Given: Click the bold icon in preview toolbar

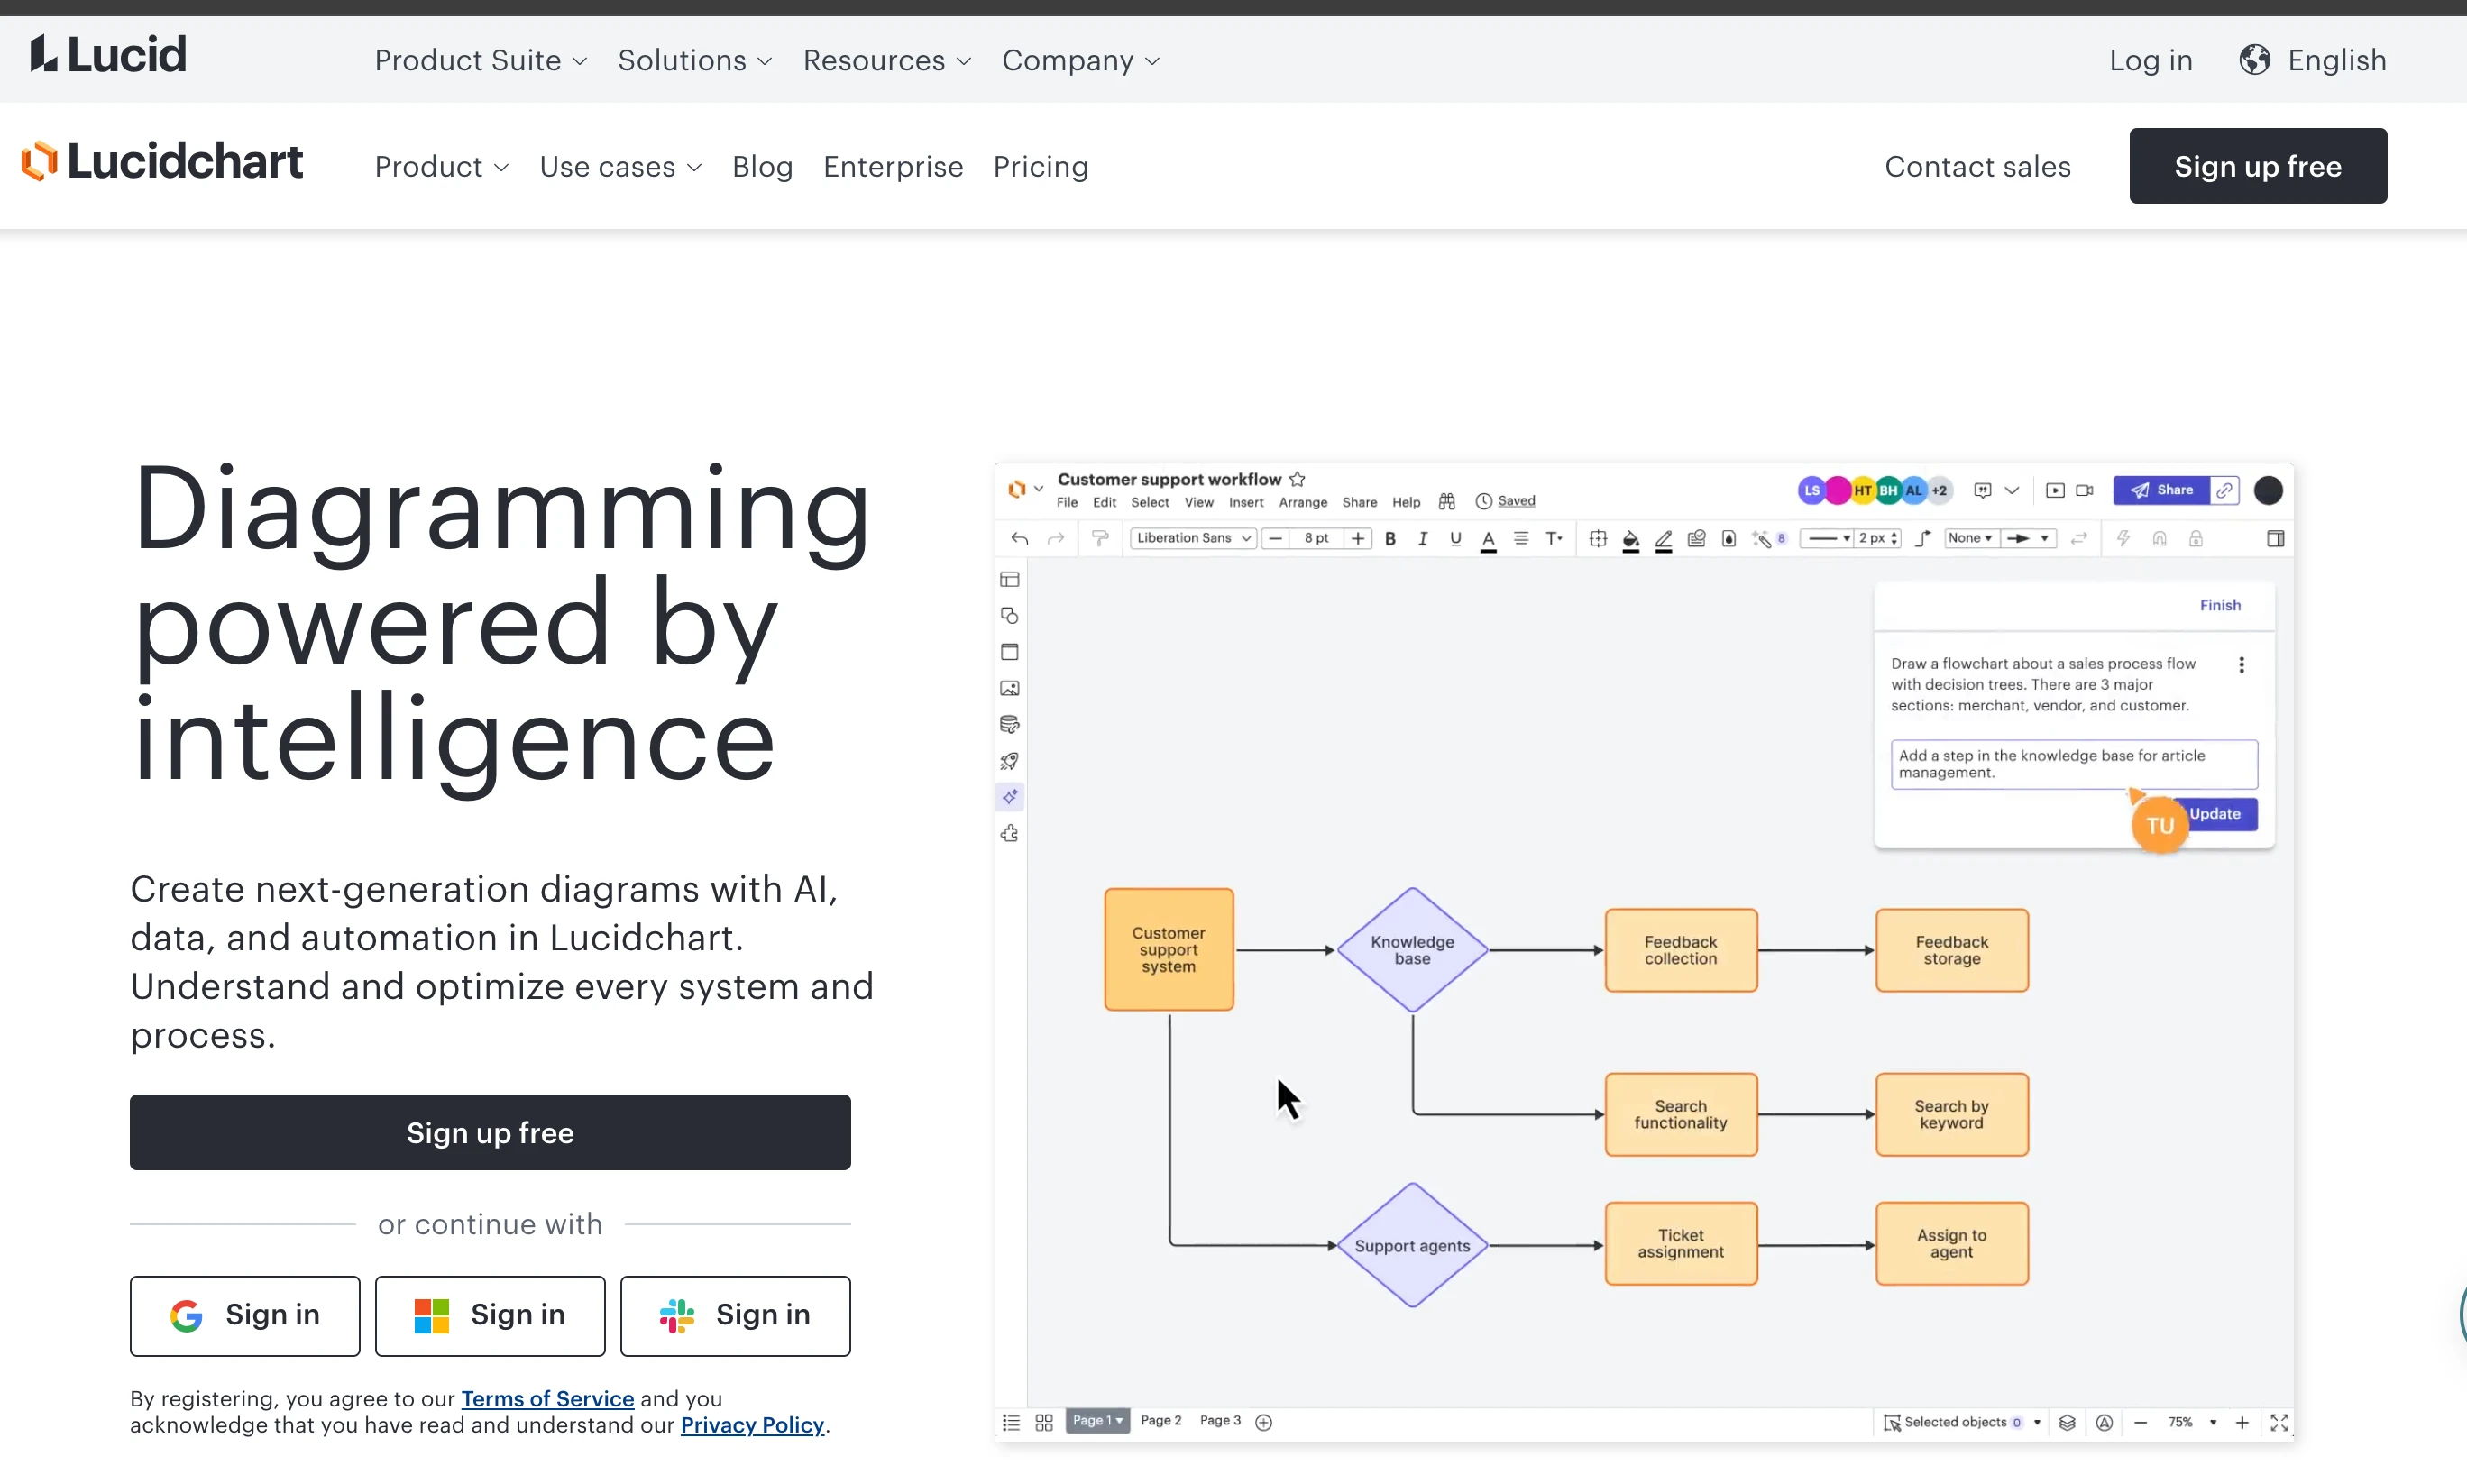Looking at the screenshot, I should pyautogui.click(x=1389, y=539).
